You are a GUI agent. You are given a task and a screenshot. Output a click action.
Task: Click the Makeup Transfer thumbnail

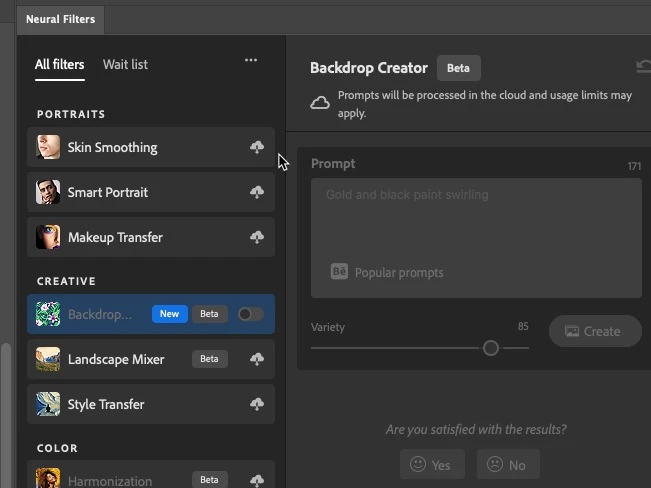click(48, 237)
